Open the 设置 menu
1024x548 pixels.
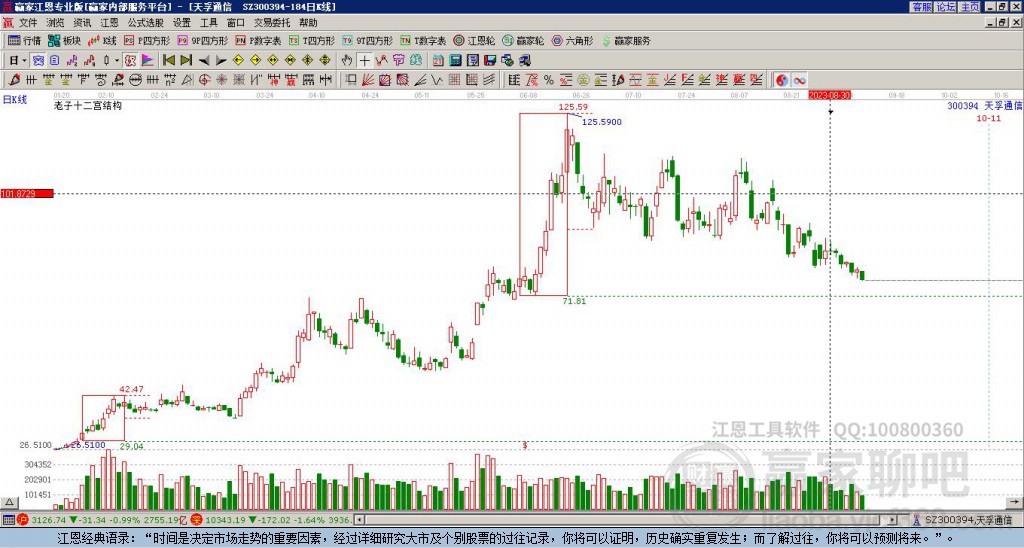(x=182, y=23)
